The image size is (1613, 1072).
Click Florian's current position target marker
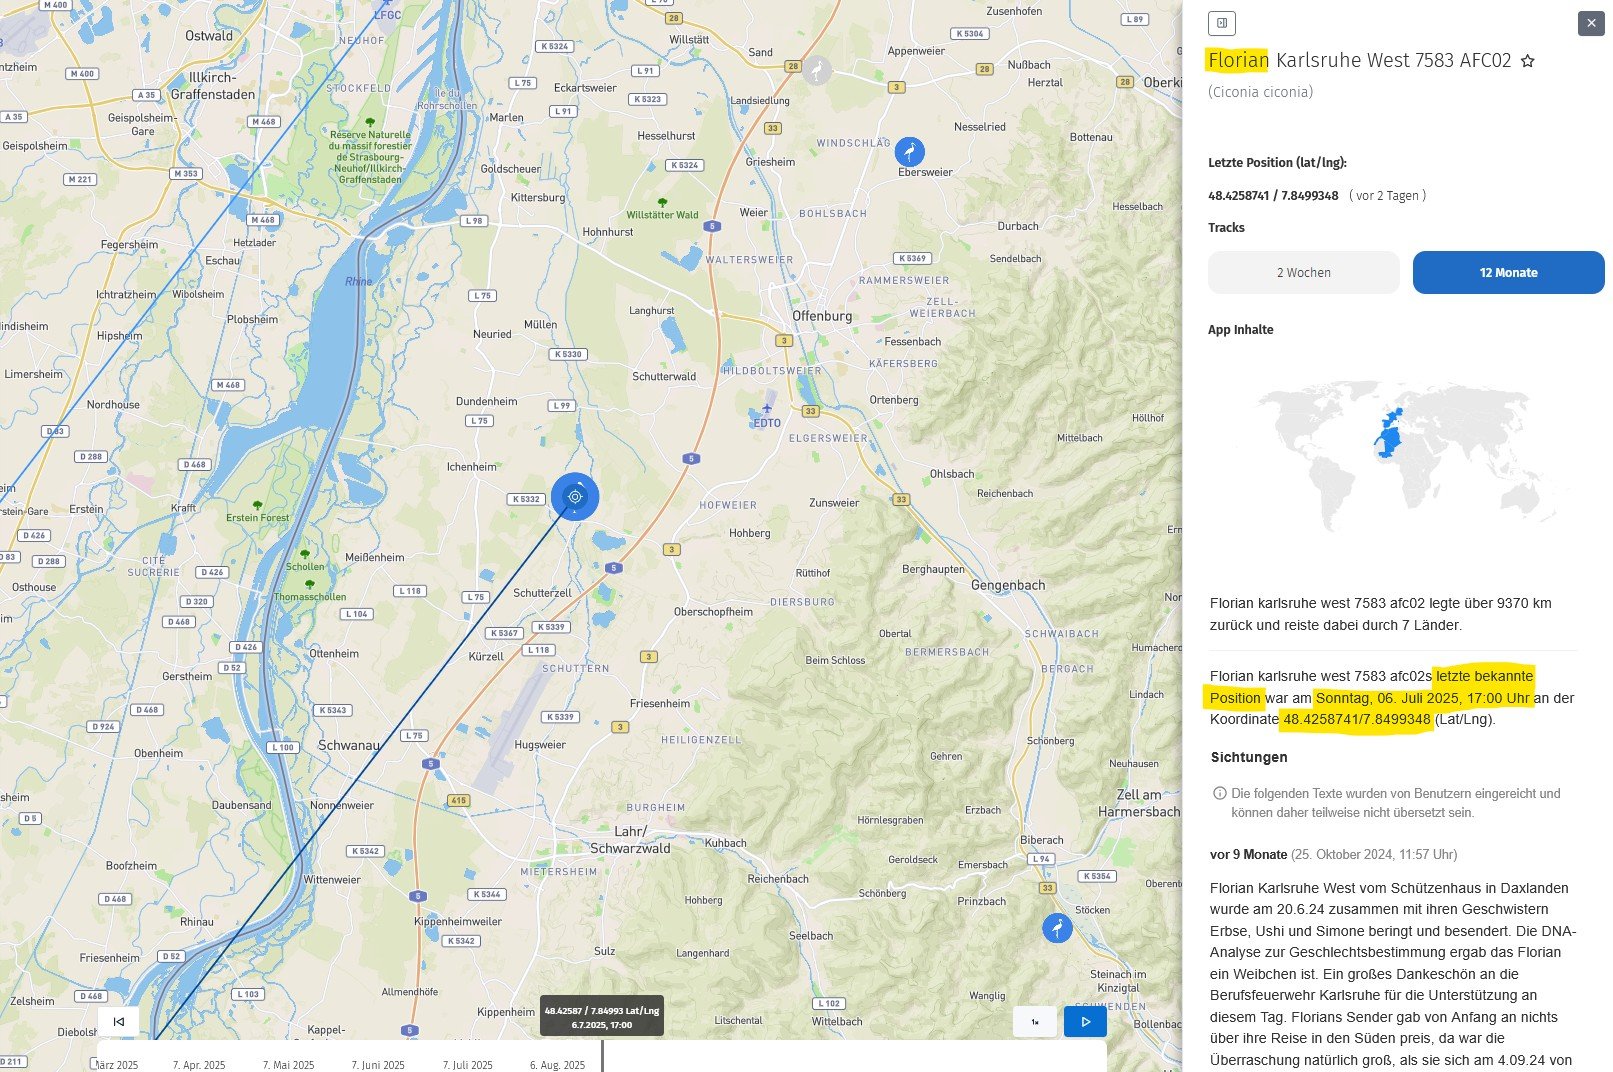(575, 496)
